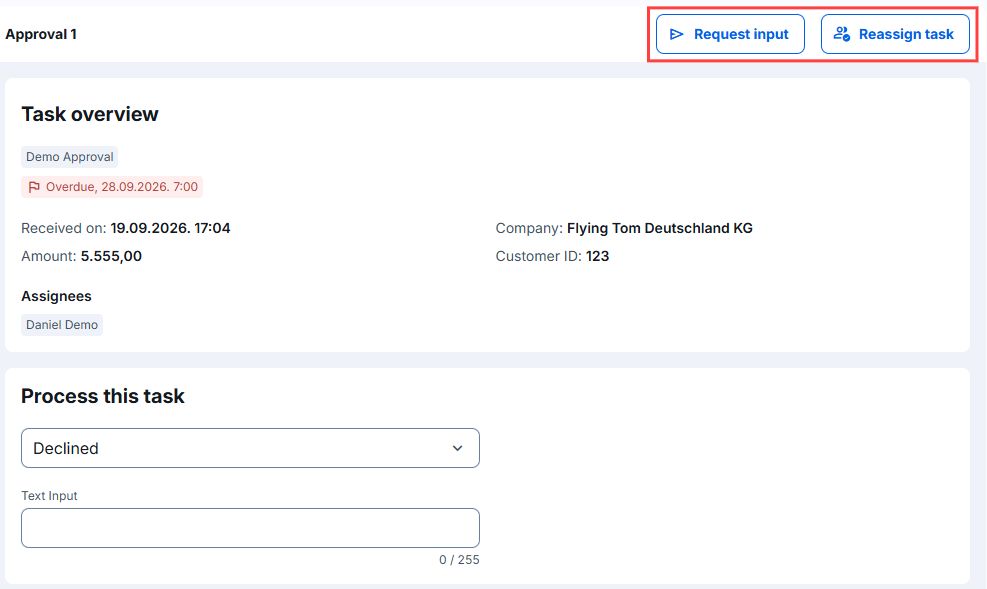This screenshot has height=589, width=987.
Task: Click the Demo Approval tag
Action: point(70,157)
